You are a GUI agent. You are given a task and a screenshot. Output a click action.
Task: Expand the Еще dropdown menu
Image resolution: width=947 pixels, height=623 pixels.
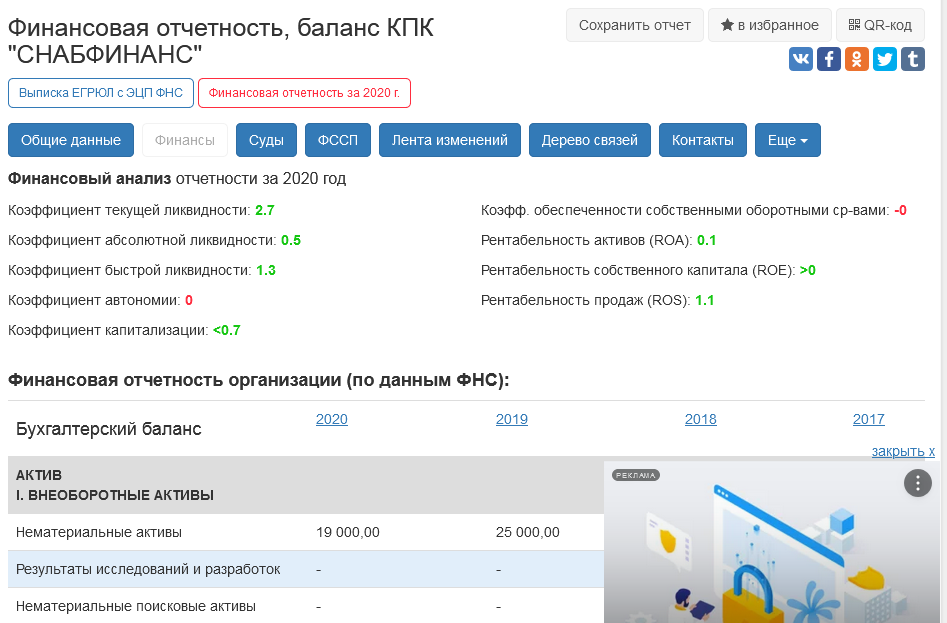788,140
